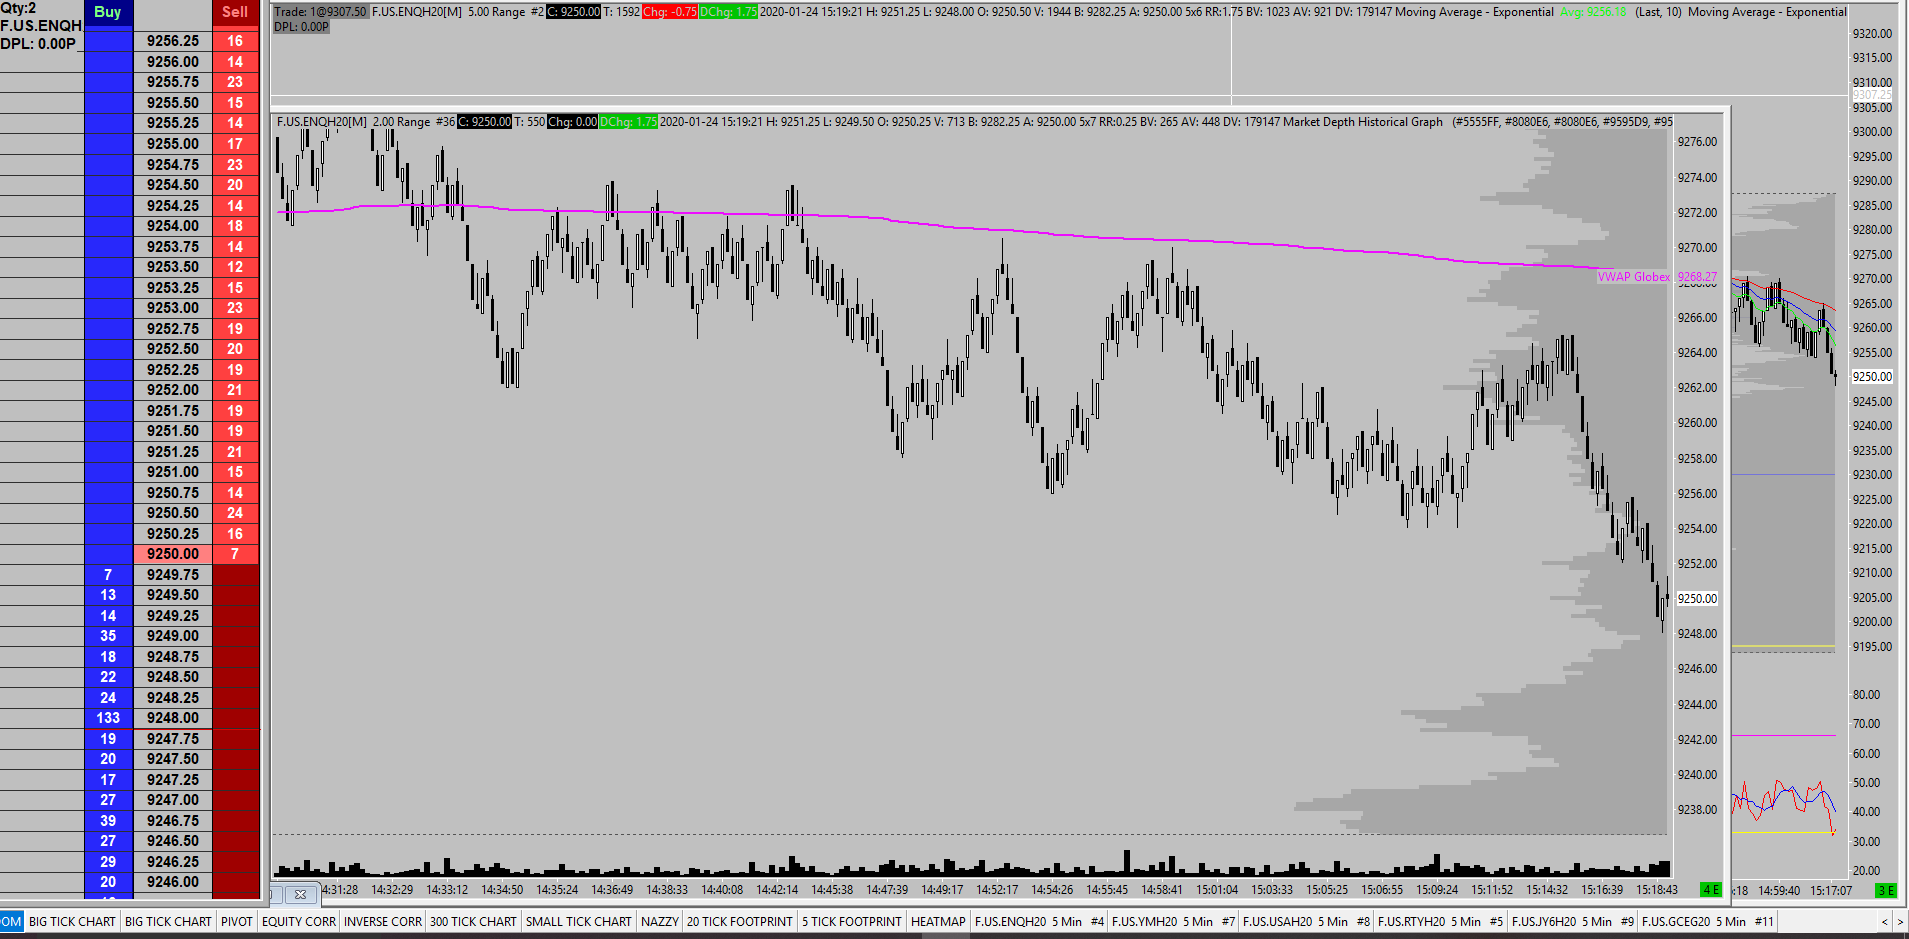This screenshot has width=1909, height=939.
Task: Select the 300 TICK CHART tab
Action: (x=473, y=922)
